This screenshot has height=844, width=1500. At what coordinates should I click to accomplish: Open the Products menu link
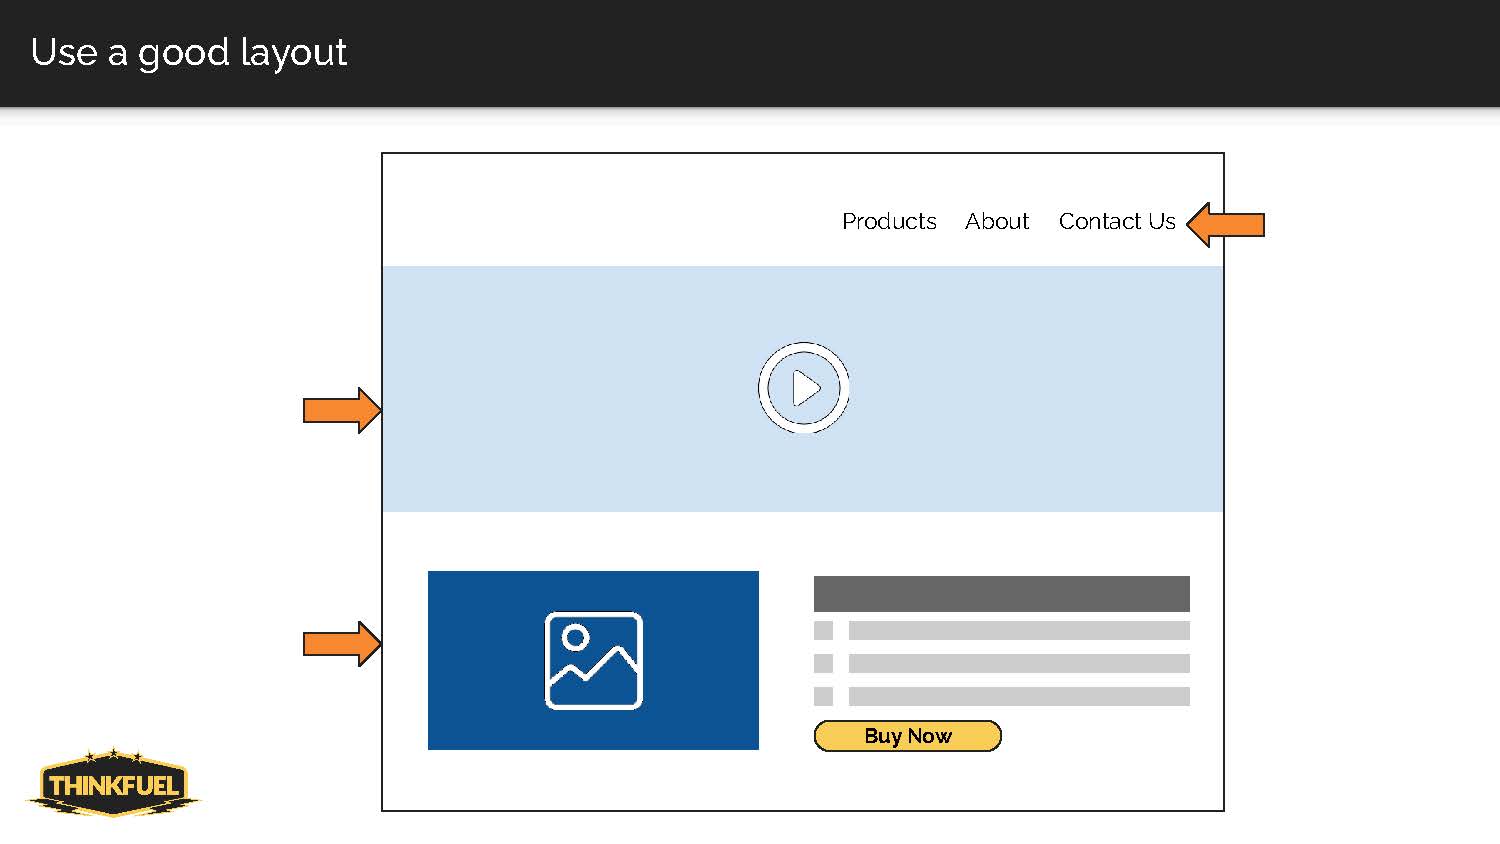click(889, 221)
